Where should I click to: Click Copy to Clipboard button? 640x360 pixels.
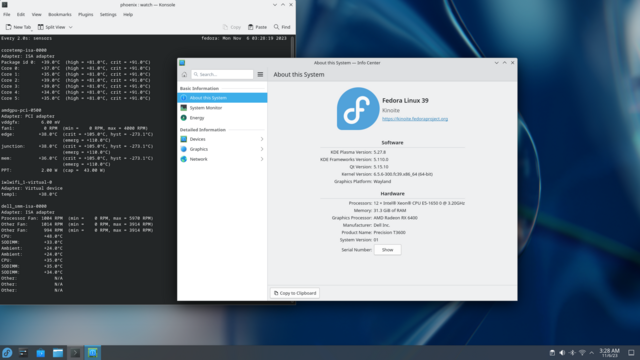(x=295, y=293)
